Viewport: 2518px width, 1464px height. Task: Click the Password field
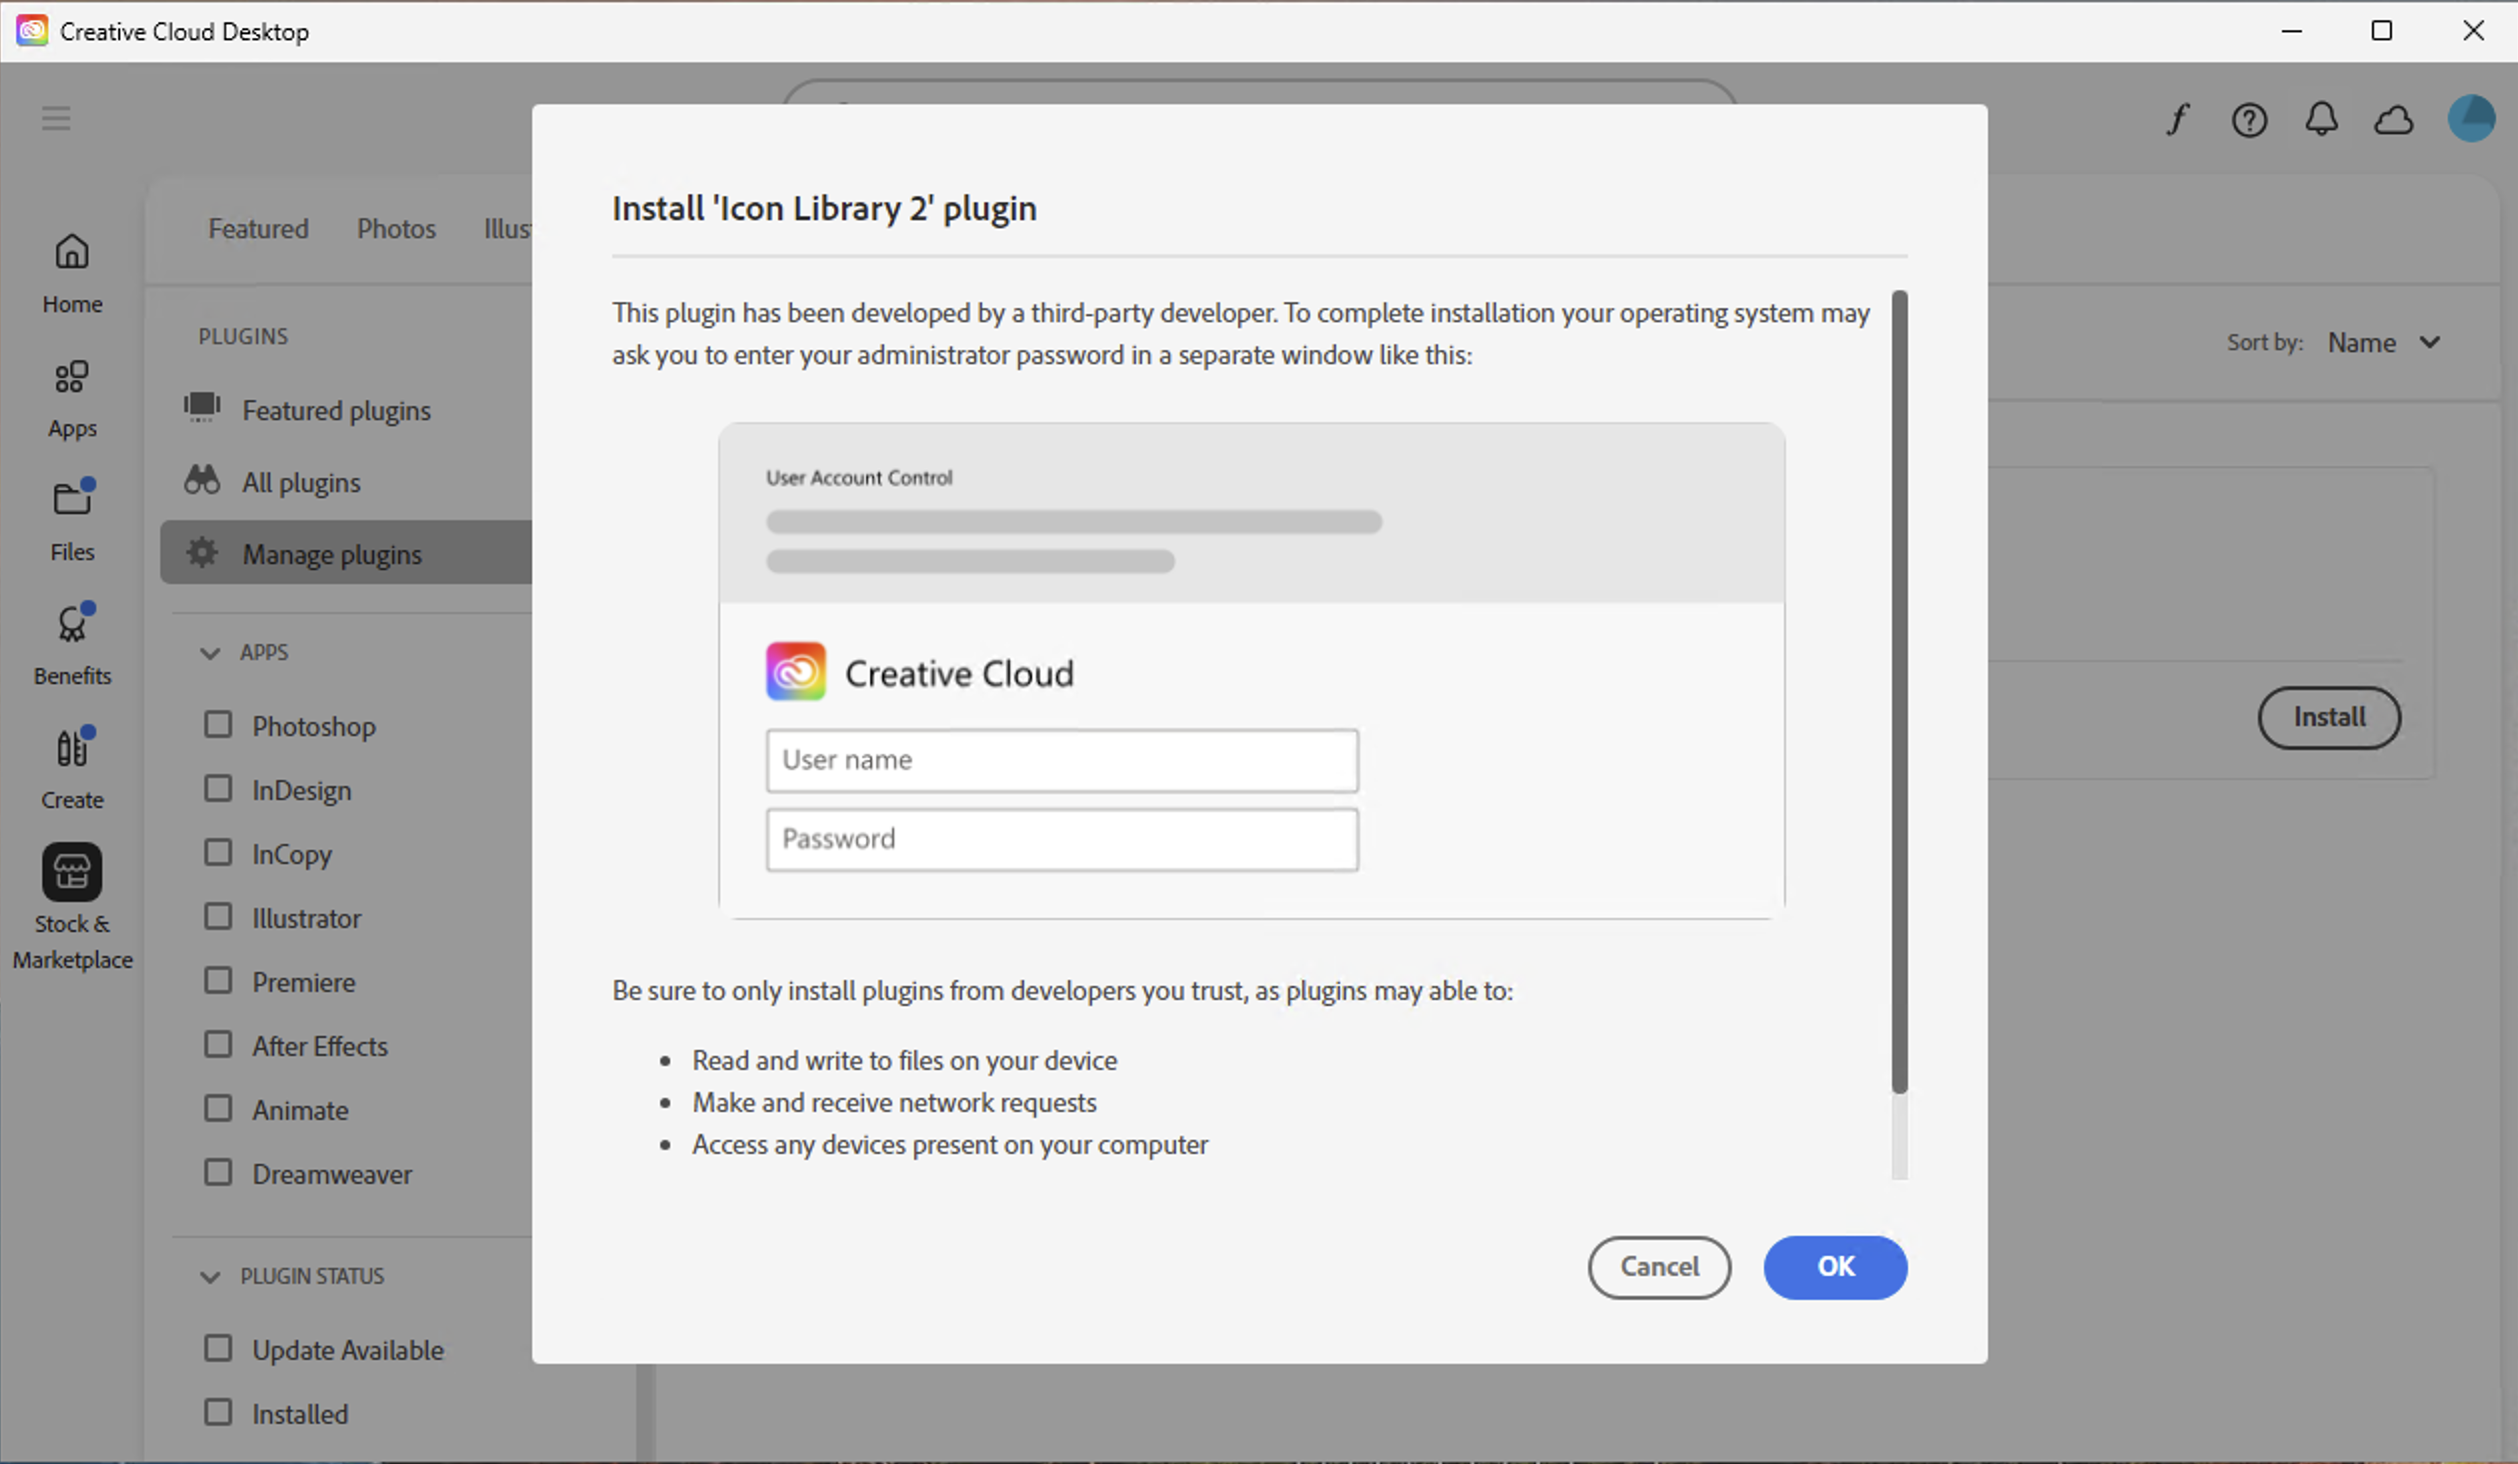click(1062, 839)
